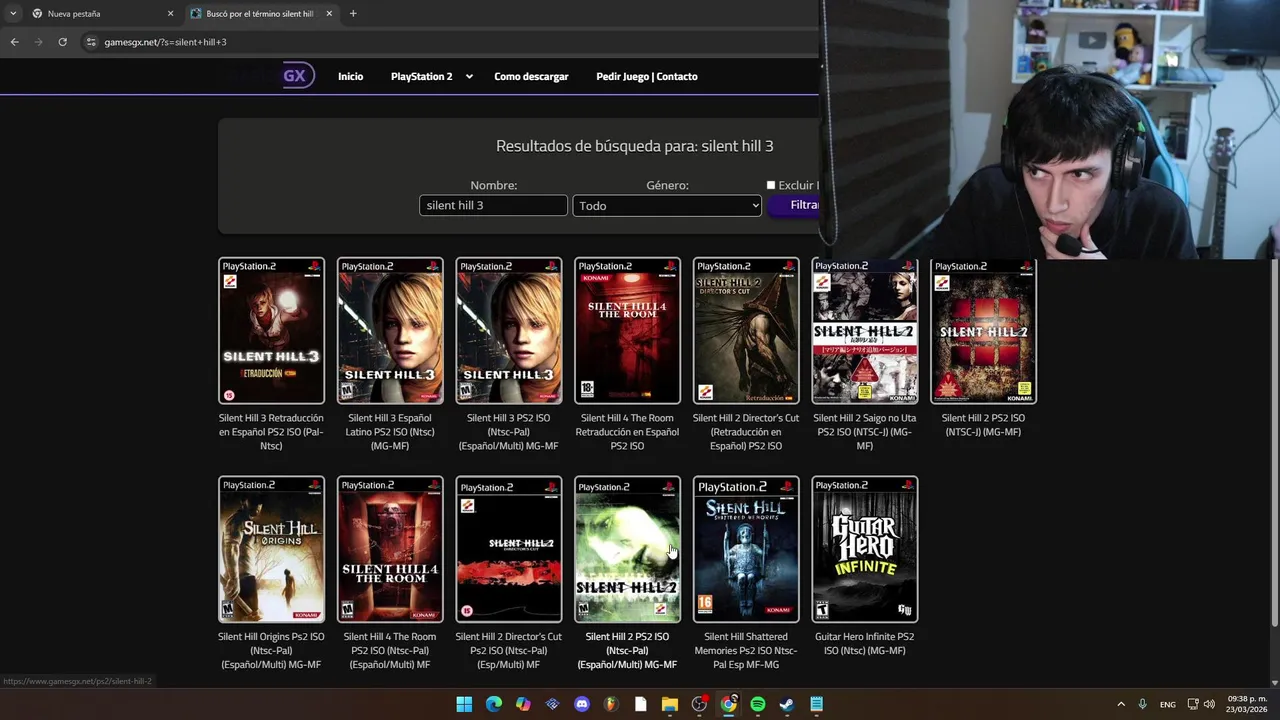Open 'Silent Hill 2 Saigo no Uta' title link
The image size is (1280, 720).
tap(865, 432)
